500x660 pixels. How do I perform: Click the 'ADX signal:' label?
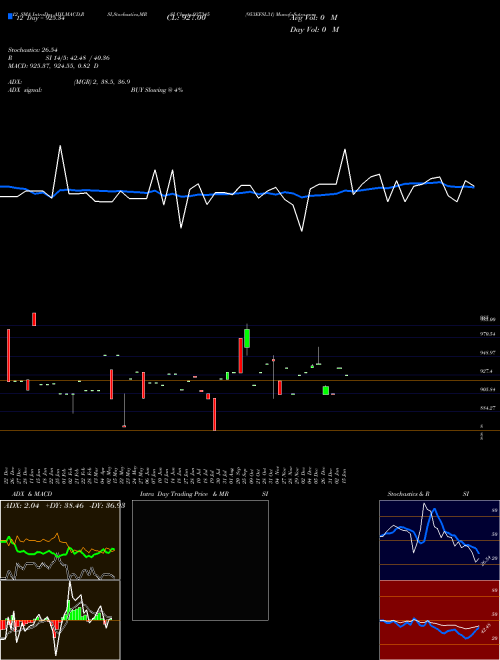pyautogui.click(x=25, y=90)
